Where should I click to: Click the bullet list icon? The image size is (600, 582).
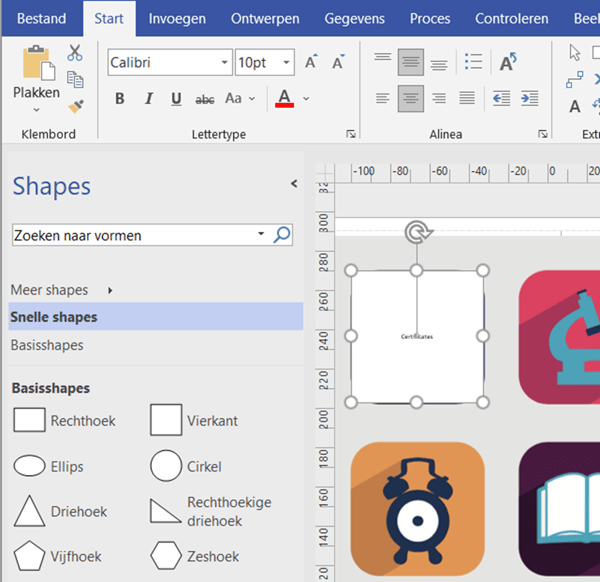pyautogui.click(x=473, y=62)
